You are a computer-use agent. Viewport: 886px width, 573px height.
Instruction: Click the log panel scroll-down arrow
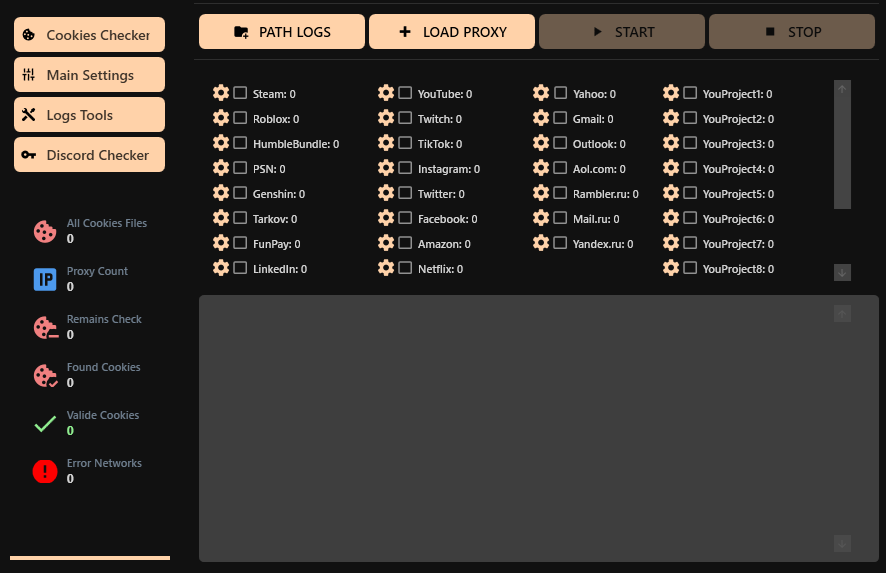842,544
